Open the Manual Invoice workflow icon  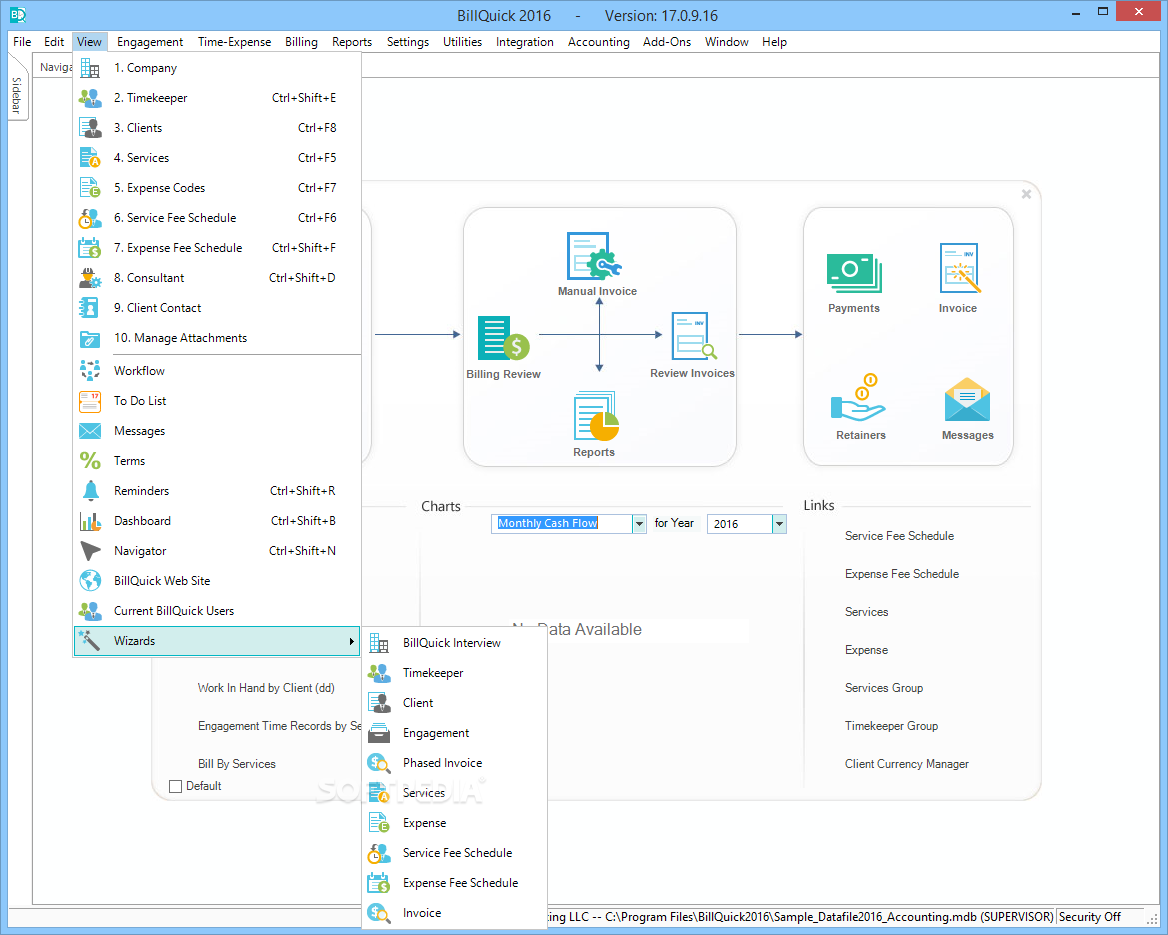[594, 256]
